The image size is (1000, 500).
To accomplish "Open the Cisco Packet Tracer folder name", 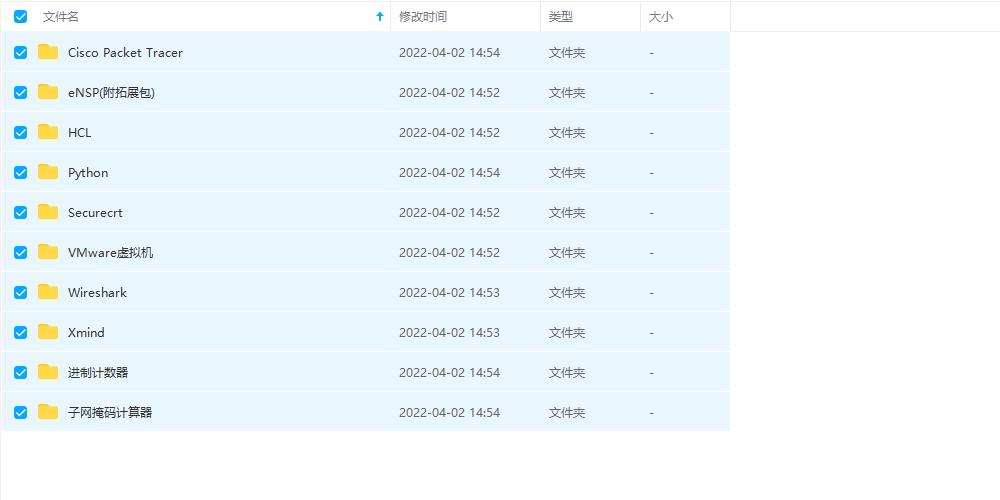I will [125, 53].
